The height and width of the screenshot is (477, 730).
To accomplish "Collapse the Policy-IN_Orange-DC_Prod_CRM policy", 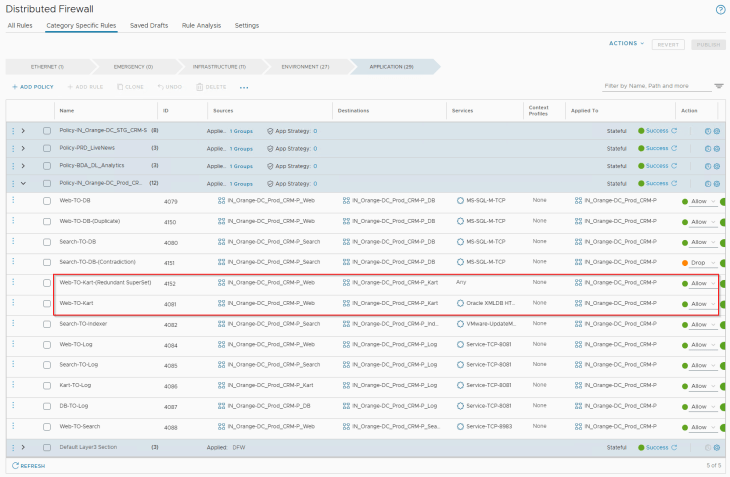I will 22,184.
